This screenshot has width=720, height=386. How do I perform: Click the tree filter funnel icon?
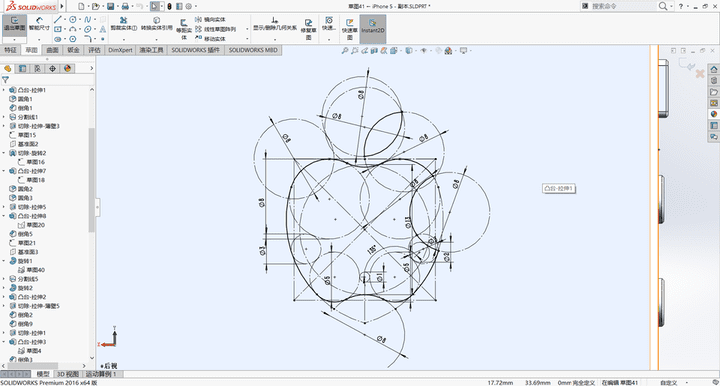pyautogui.click(x=6, y=80)
